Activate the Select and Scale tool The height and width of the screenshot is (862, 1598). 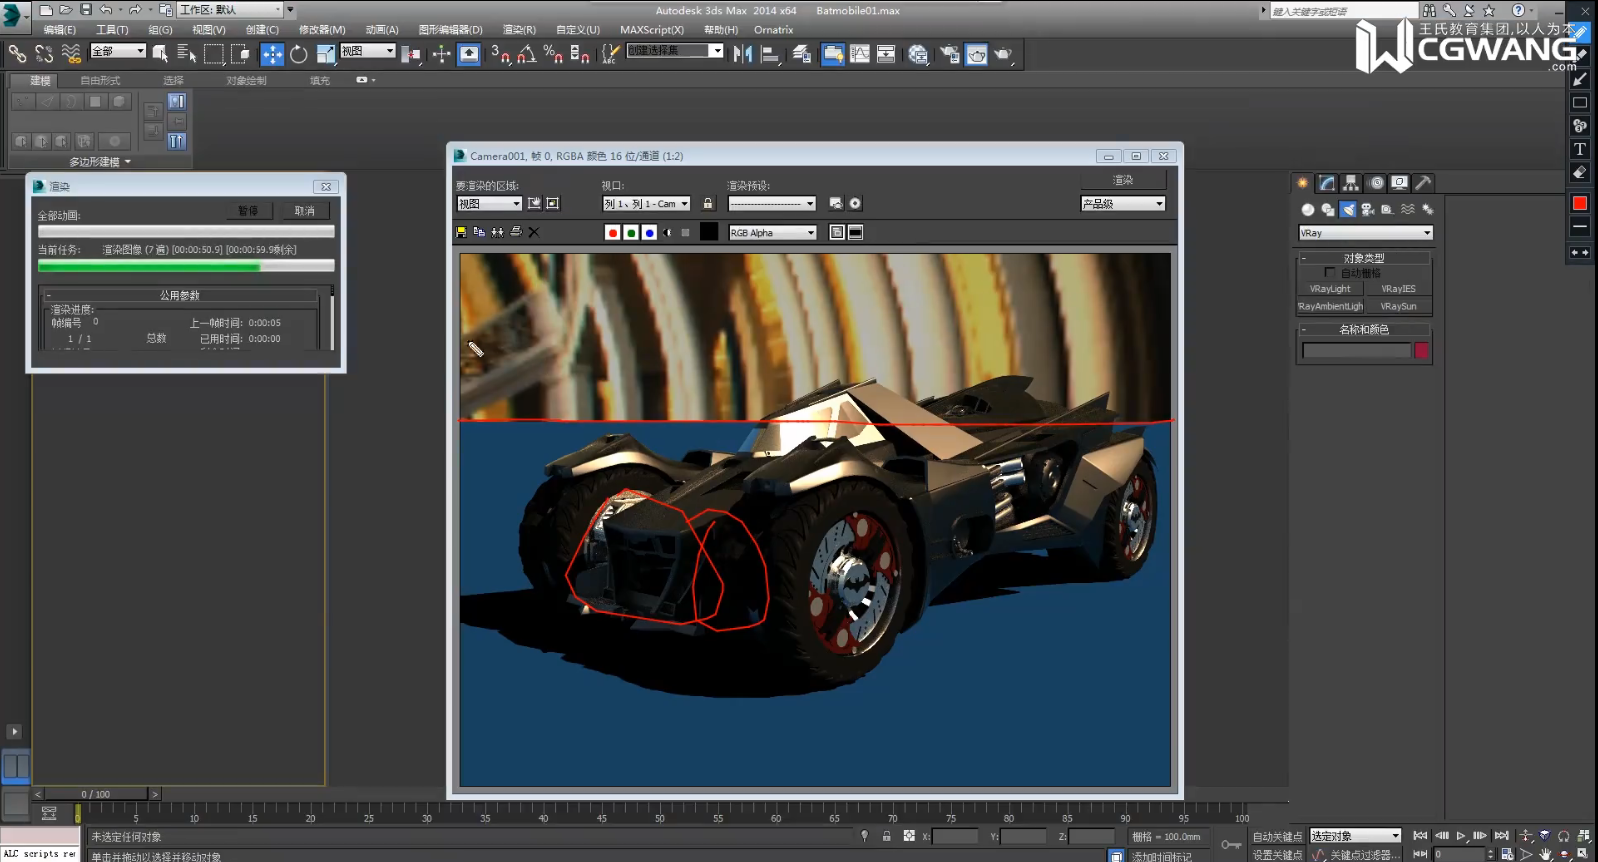[x=326, y=54]
